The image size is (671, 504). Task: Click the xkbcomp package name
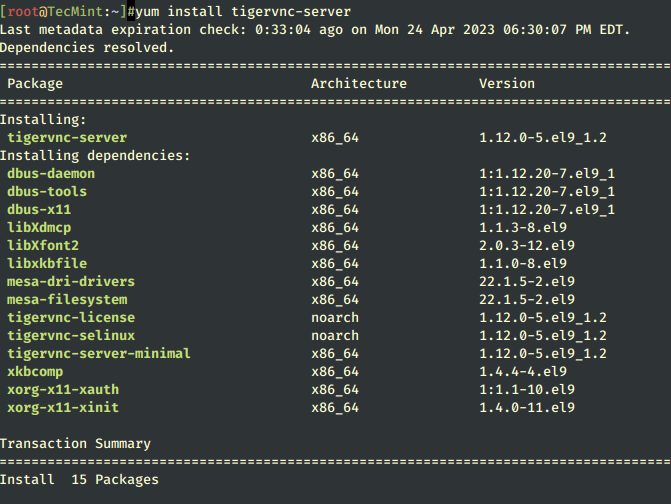coord(35,371)
